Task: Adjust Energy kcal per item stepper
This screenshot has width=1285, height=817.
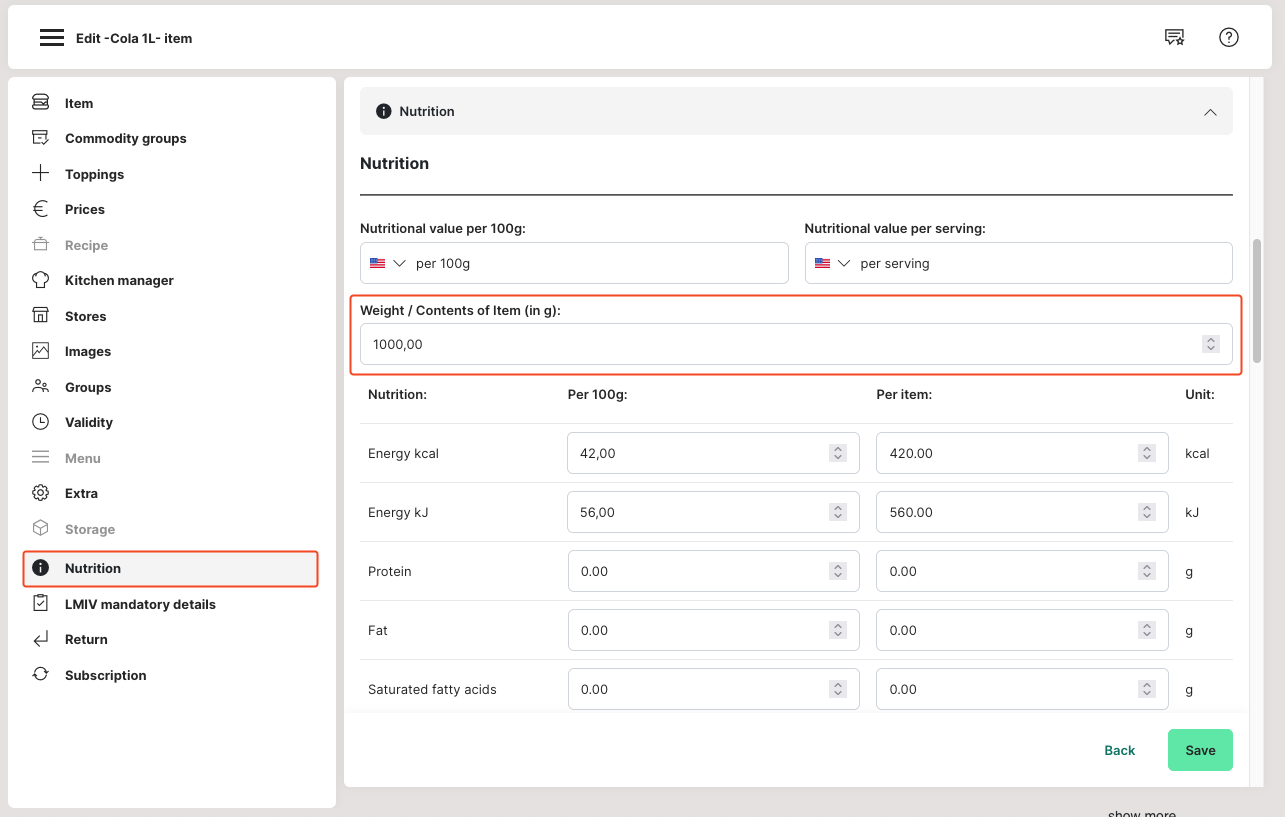Action: [1147, 453]
